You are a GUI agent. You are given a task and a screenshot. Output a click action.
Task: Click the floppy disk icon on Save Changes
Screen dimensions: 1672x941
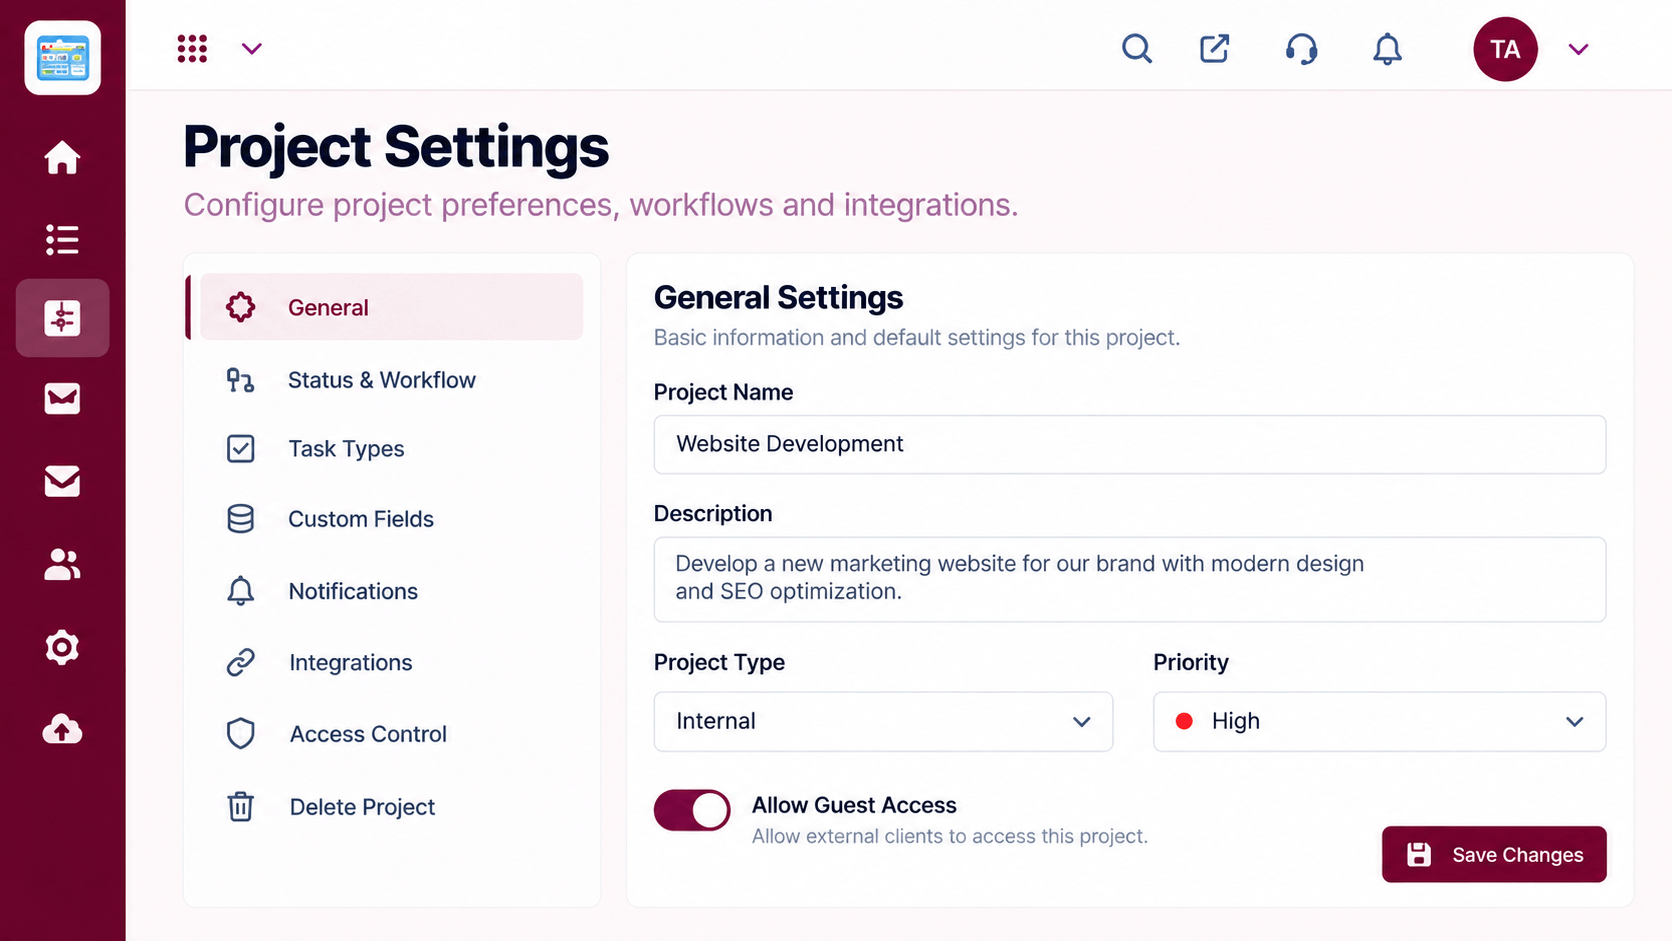pos(1419,854)
